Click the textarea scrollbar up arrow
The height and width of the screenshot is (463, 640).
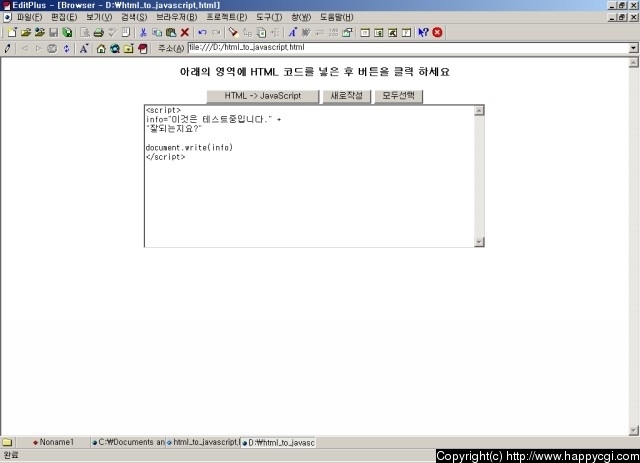tap(479, 110)
